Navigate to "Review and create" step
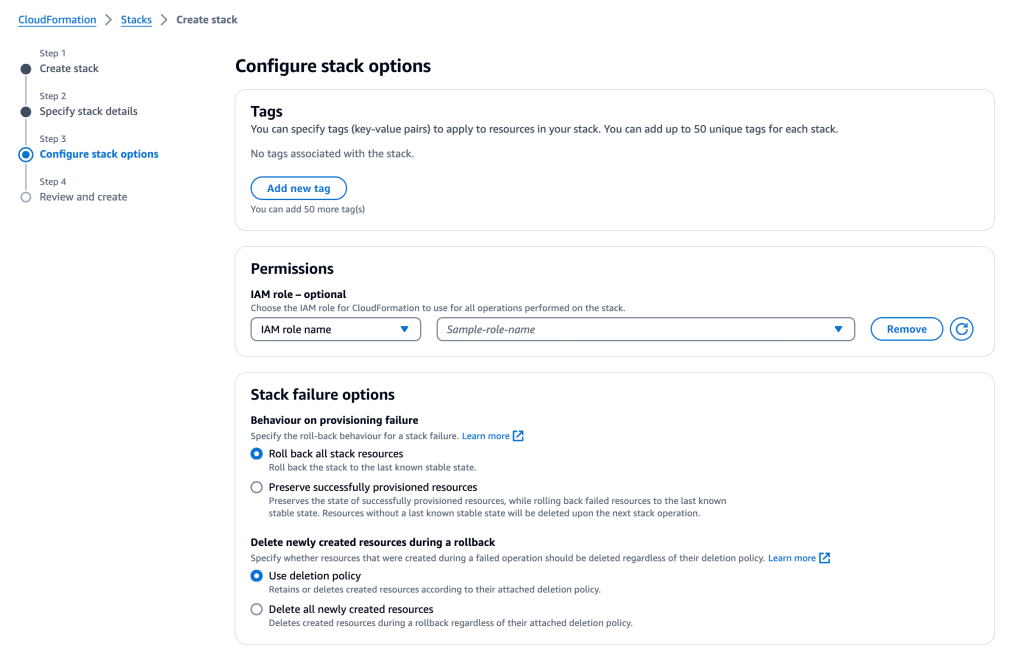 click(83, 197)
